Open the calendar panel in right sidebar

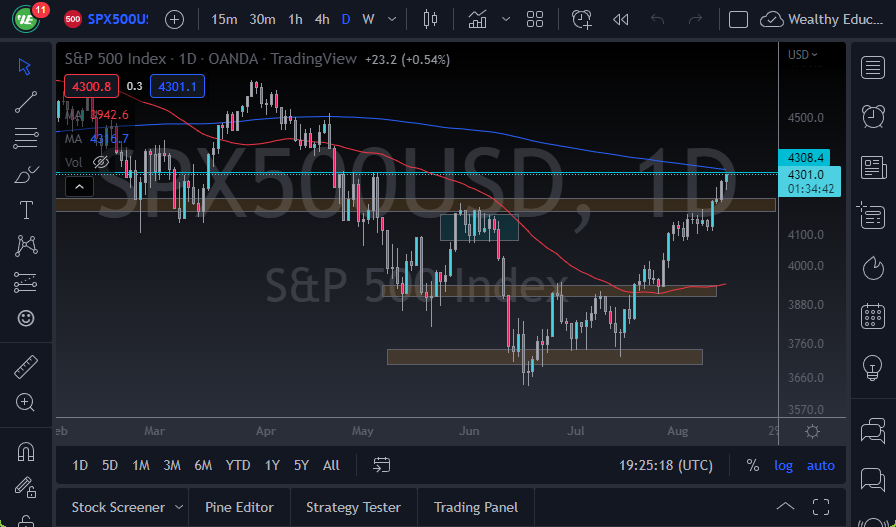click(x=872, y=318)
